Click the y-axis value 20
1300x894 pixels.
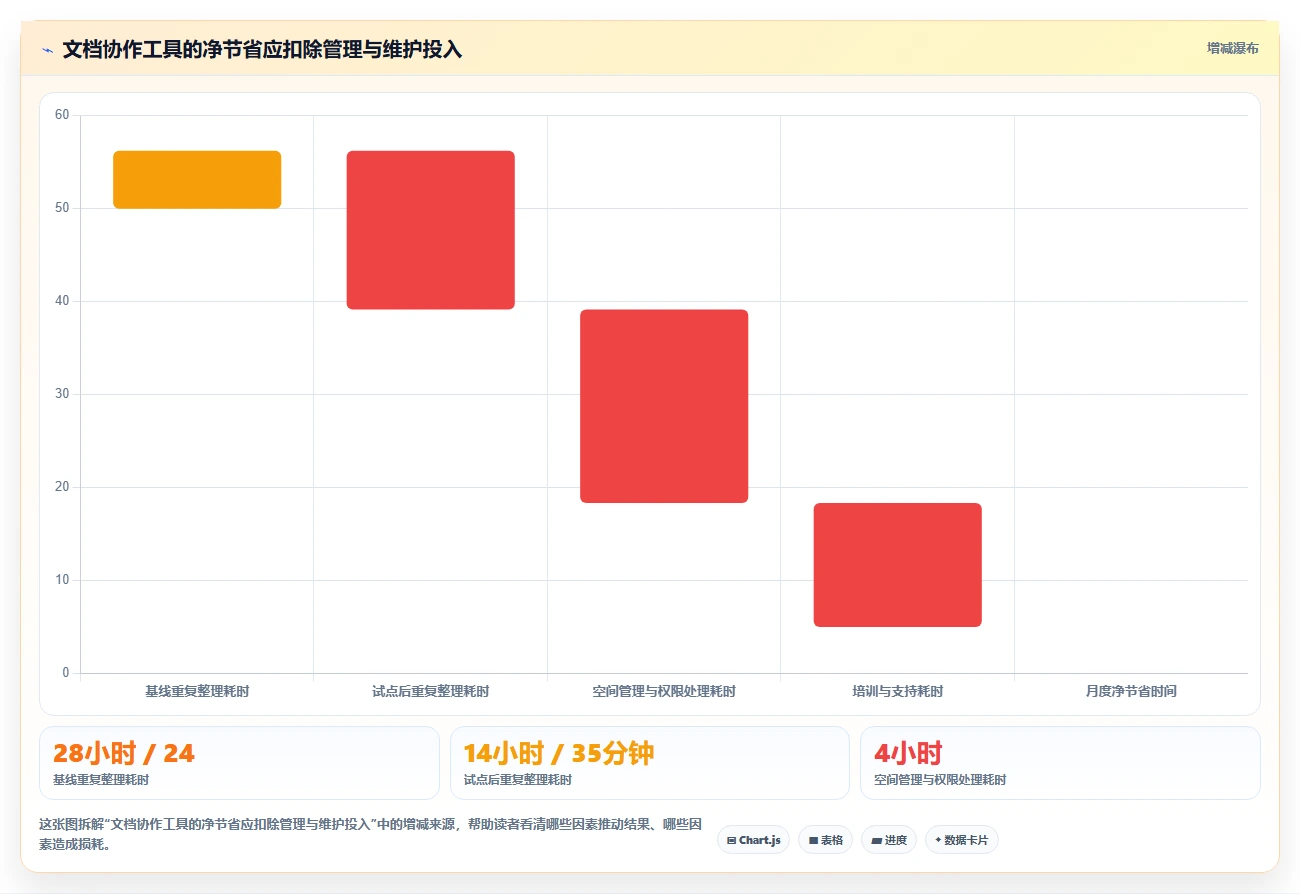tap(62, 487)
